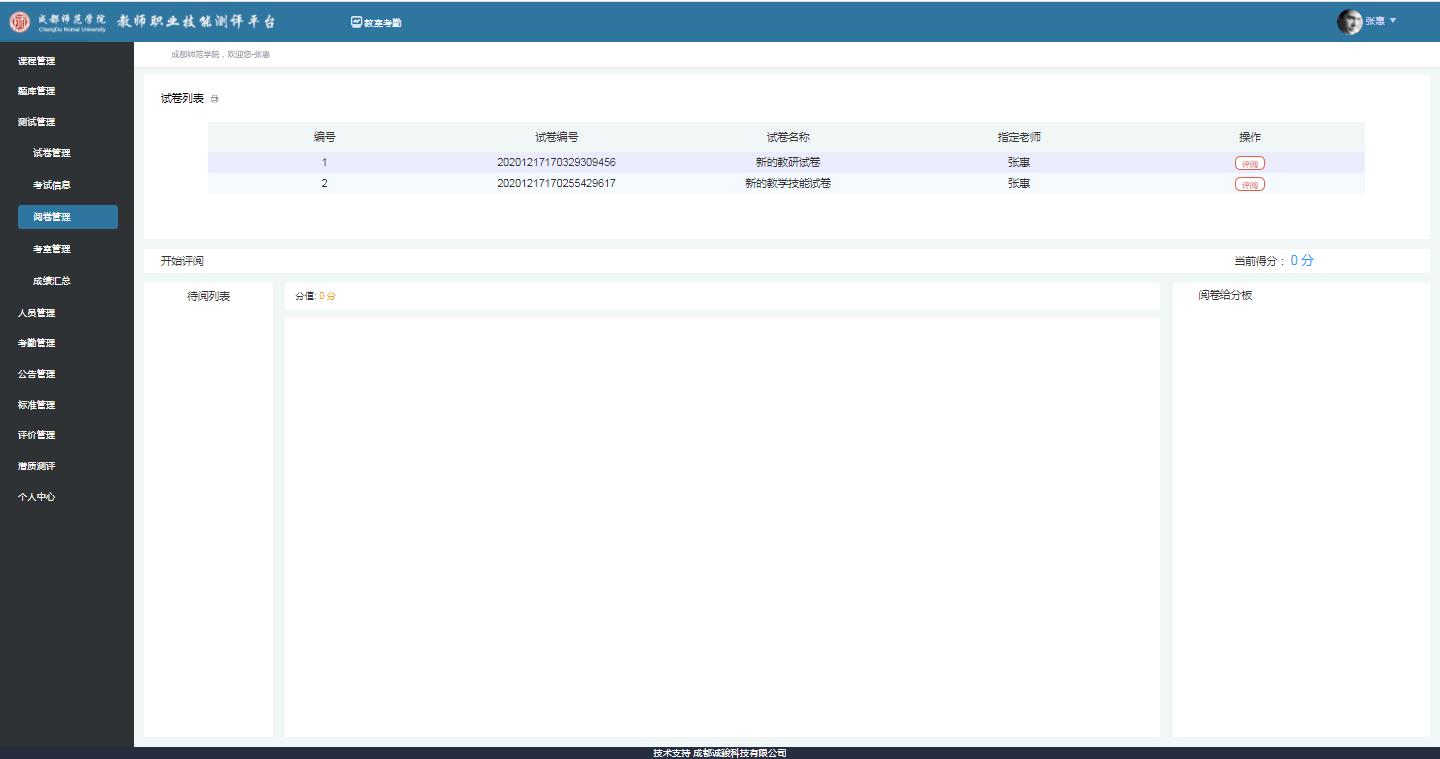The height and width of the screenshot is (759, 1440).
Task: Click the 新的教研试卷 paper name
Action: 788,162
